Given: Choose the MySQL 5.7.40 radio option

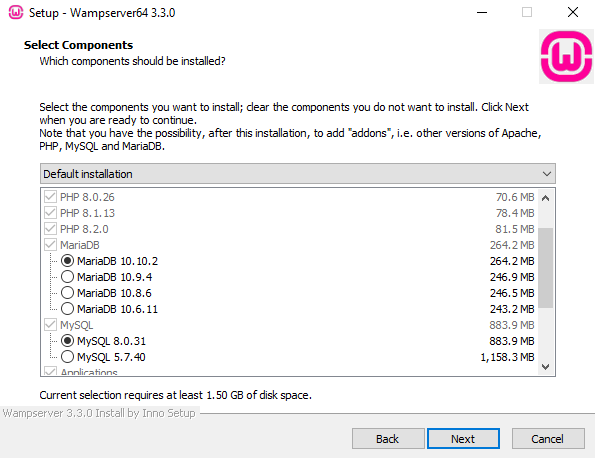Looking at the screenshot, I should pos(67,357).
